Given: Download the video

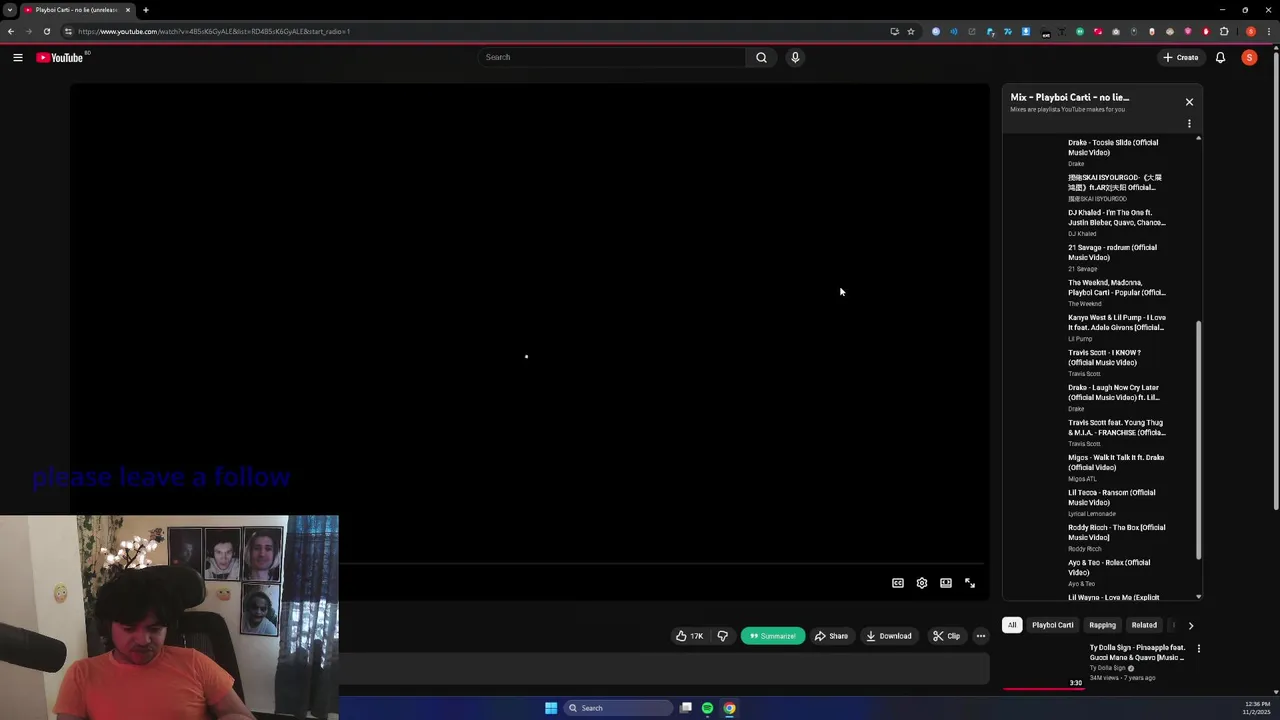Looking at the screenshot, I should pyautogui.click(x=889, y=636).
